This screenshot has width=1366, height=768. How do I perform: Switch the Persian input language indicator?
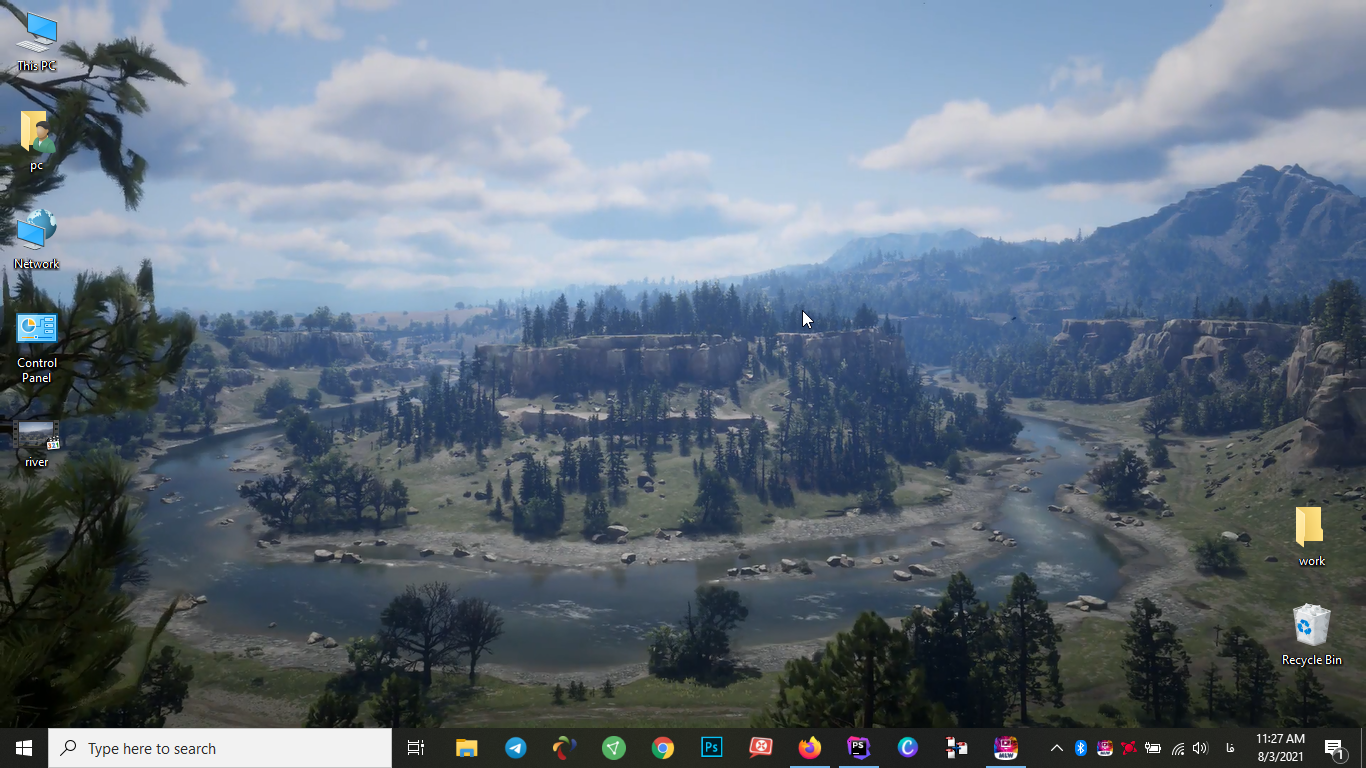pos(1229,748)
